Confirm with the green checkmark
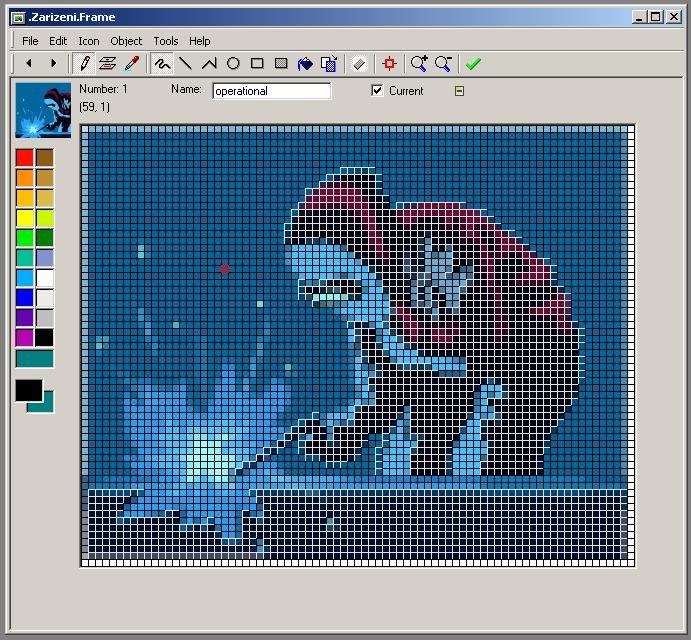 pos(473,63)
